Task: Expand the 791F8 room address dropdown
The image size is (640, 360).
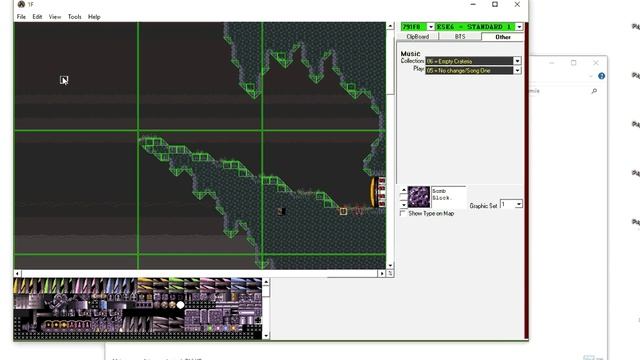Action: coord(431,27)
